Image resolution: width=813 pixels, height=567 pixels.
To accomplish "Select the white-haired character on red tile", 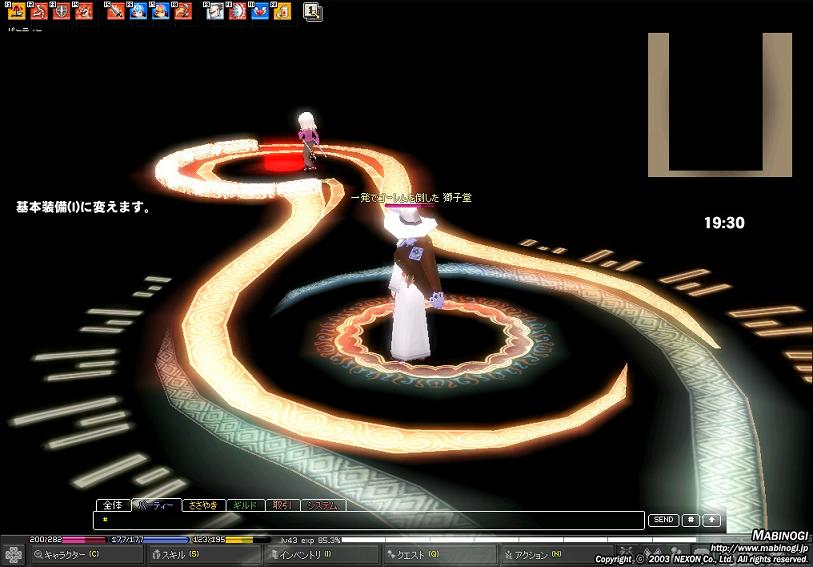I will (x=310, y=140).
